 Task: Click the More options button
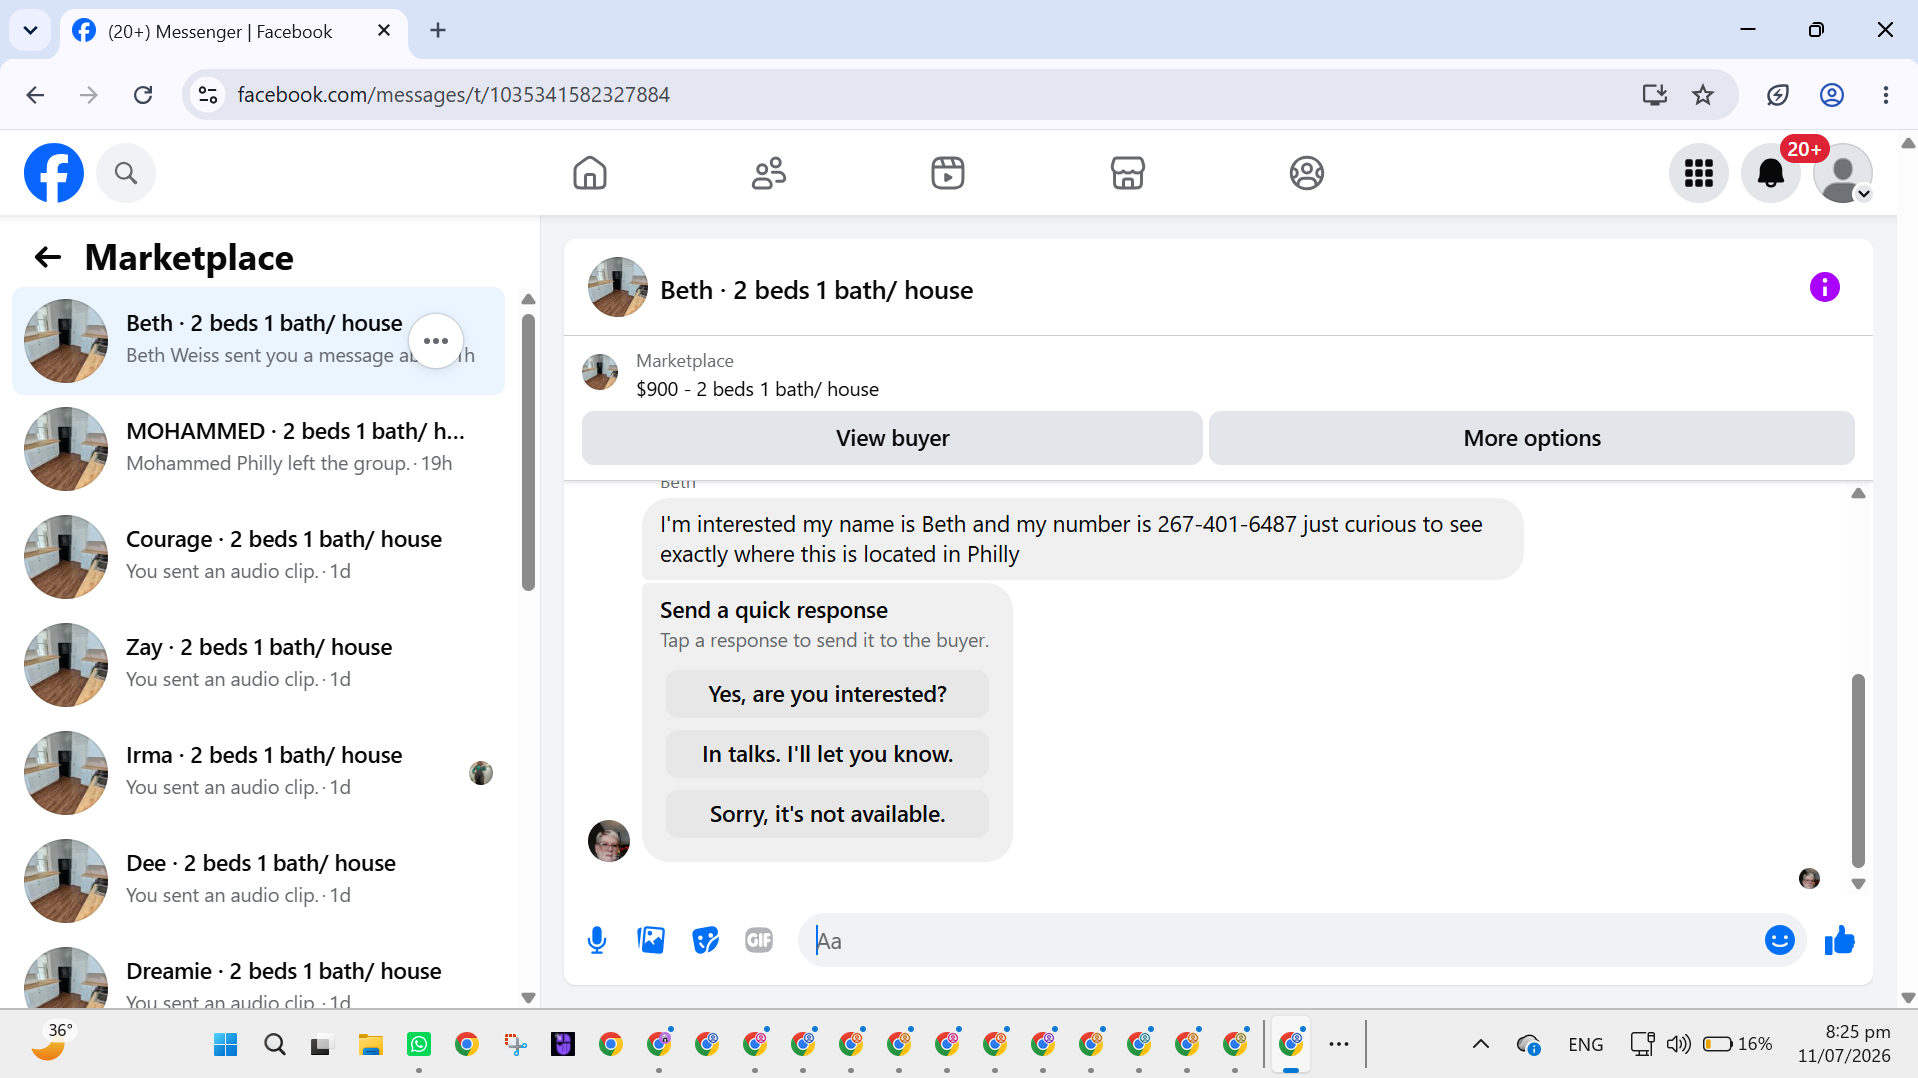tap(1531, 438)
